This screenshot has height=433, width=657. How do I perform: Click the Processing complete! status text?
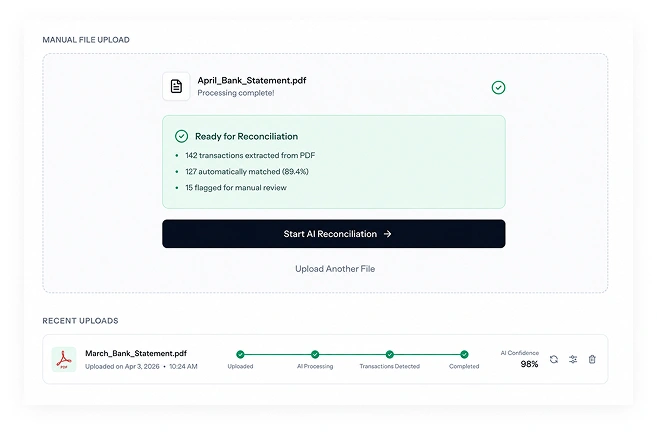[236, 93]
